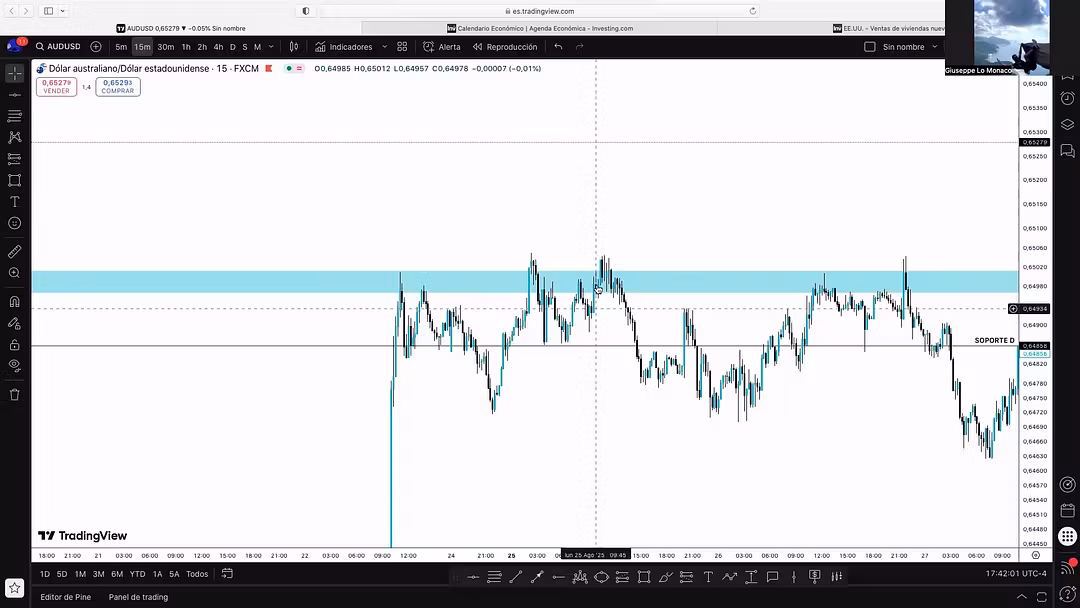1080x608 pixels.
Task: Switch to daily D timeframe
Action: (x=233, y=47)
